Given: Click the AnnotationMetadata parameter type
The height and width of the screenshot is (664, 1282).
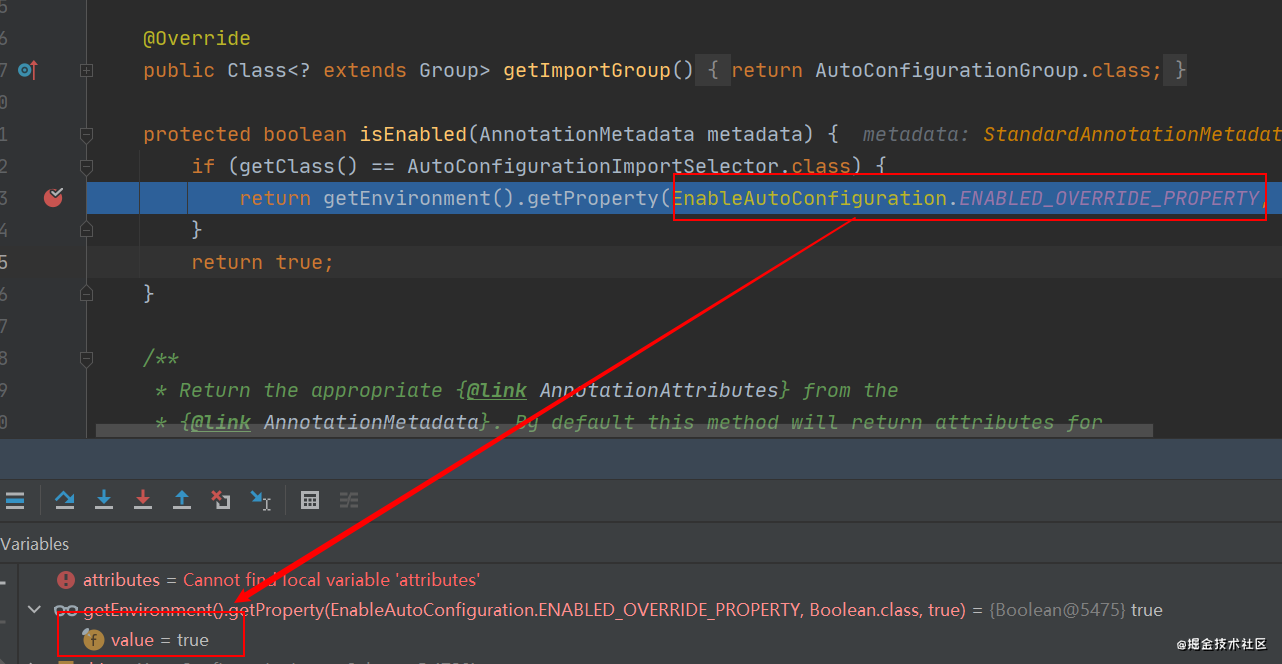Looking at the screenshot, I should (x=587, y=134).
